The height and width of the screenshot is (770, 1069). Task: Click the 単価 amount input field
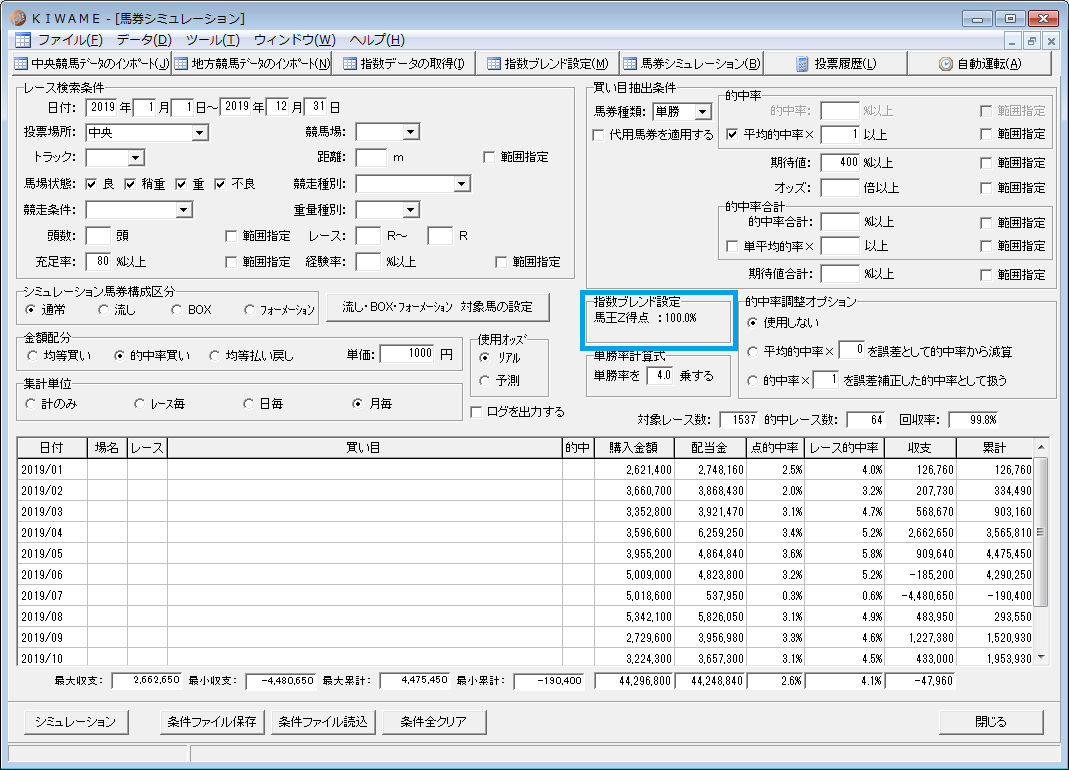pyautogui.click(x=407, y=354)
